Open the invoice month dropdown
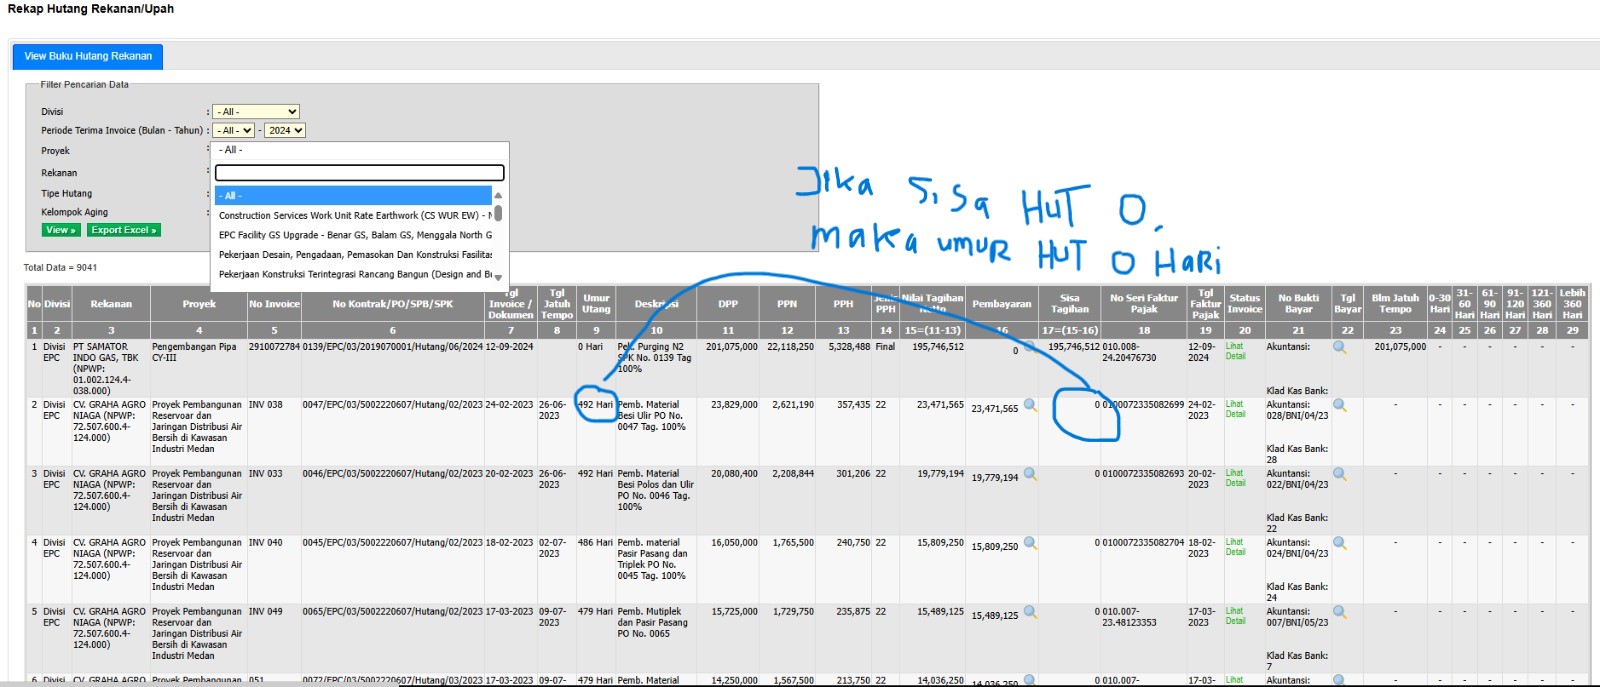The height and width of the screenshot is (687, 1600). click(234, 131)
